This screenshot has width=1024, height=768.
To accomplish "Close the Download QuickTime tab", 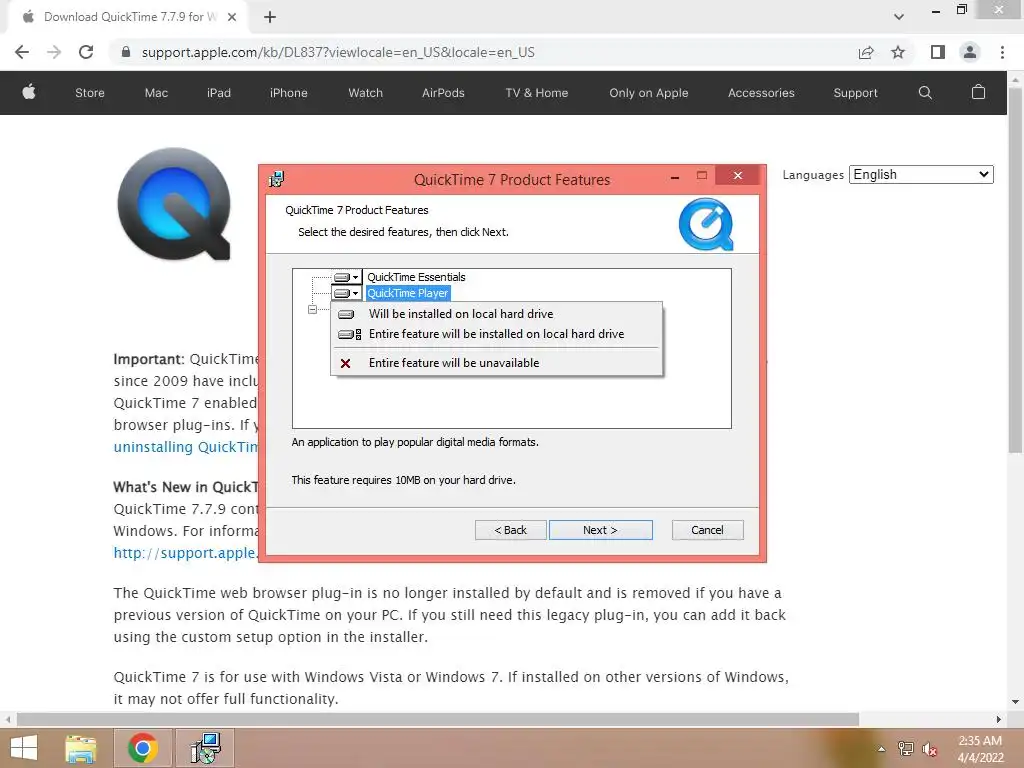I will [232, 17].
